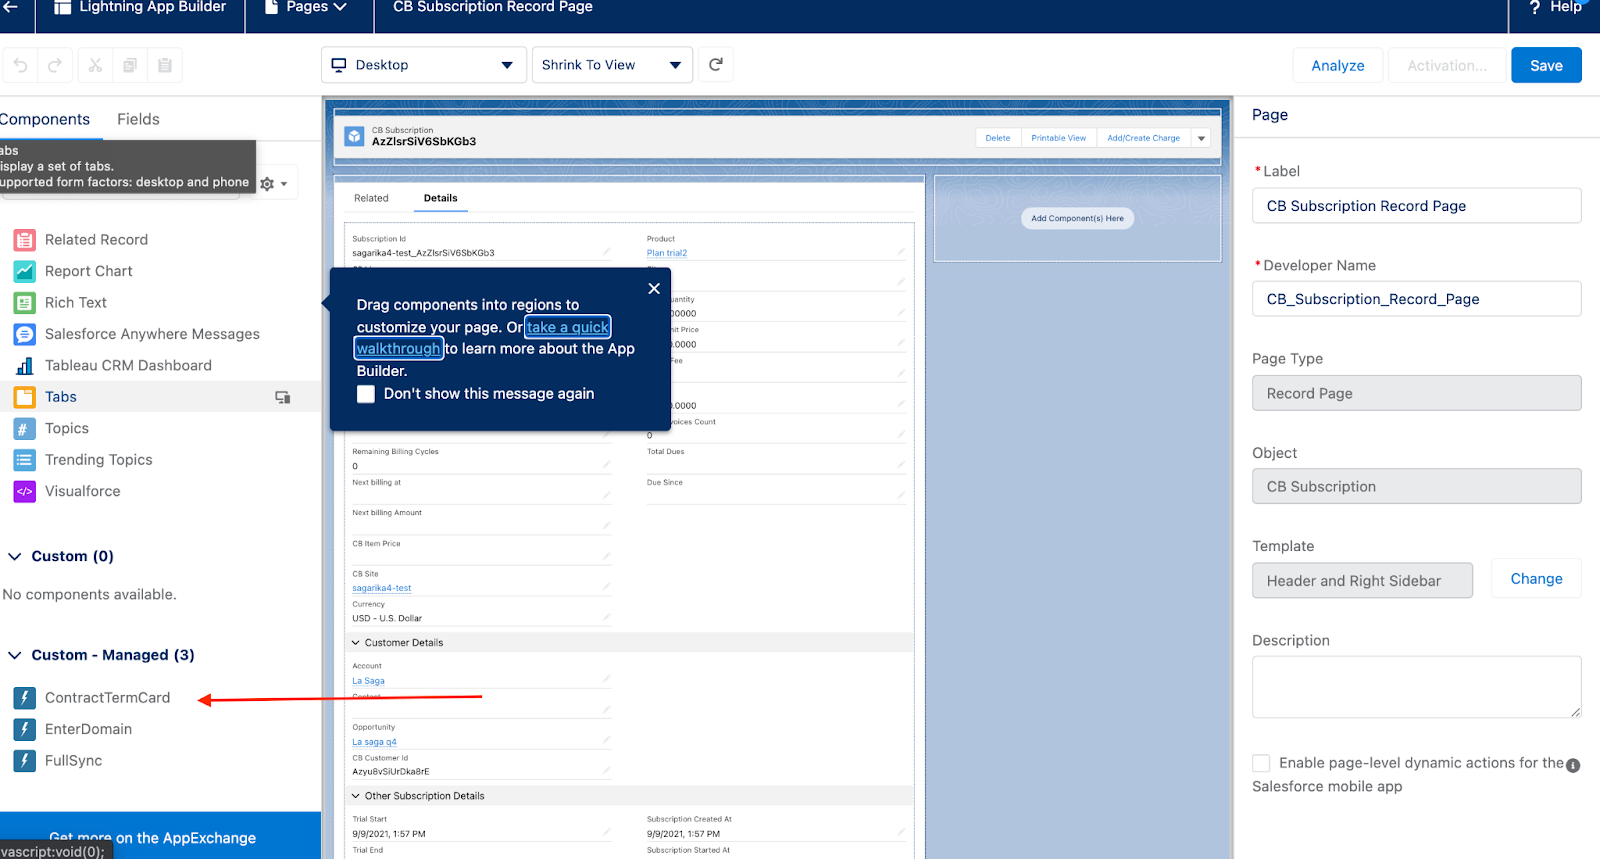Open the Related tab on canvas
The width and height of the screenshot is (1600, 859).
371,198
